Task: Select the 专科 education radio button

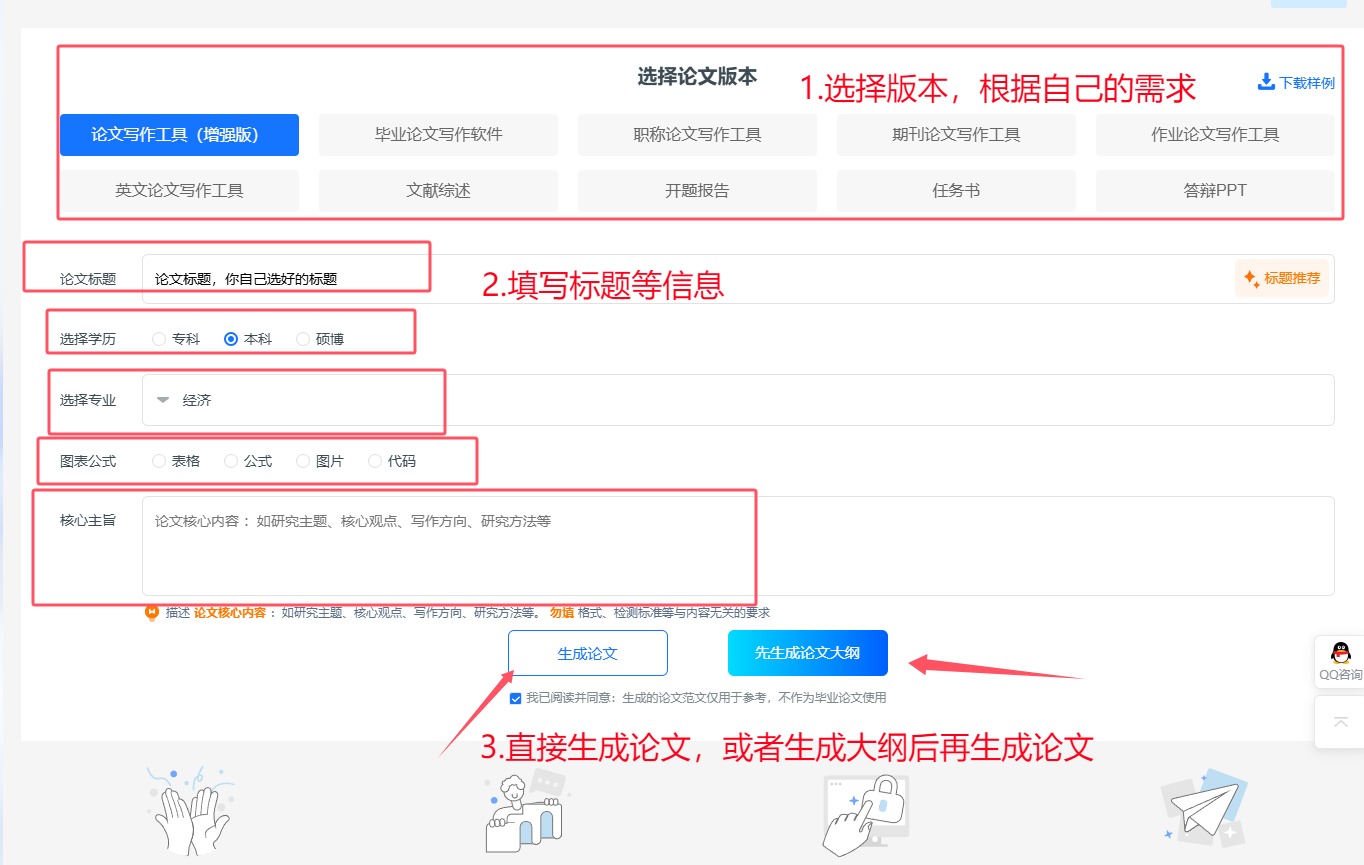Action: coord(159,339)
